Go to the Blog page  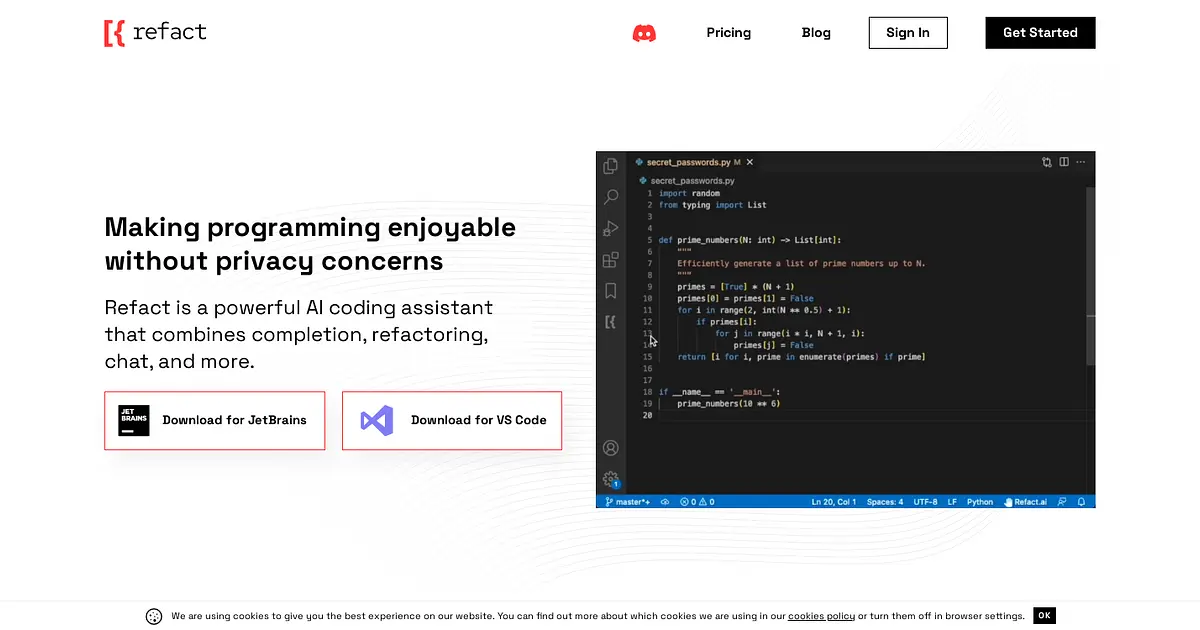[816, 33]
